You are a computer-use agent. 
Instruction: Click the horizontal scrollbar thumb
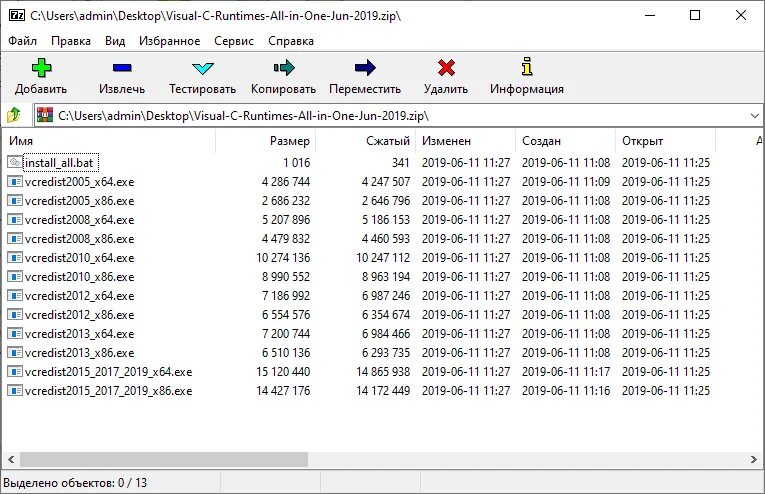(164, 459)
